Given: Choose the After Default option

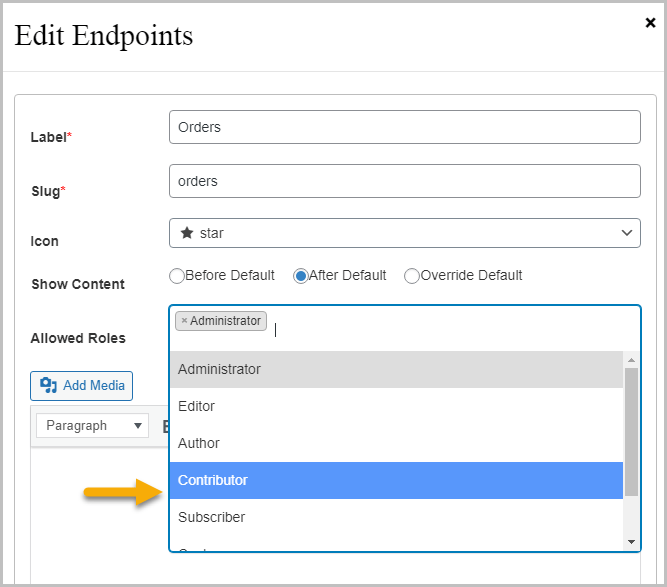Looking at the screenshot, I should (300, 276).
